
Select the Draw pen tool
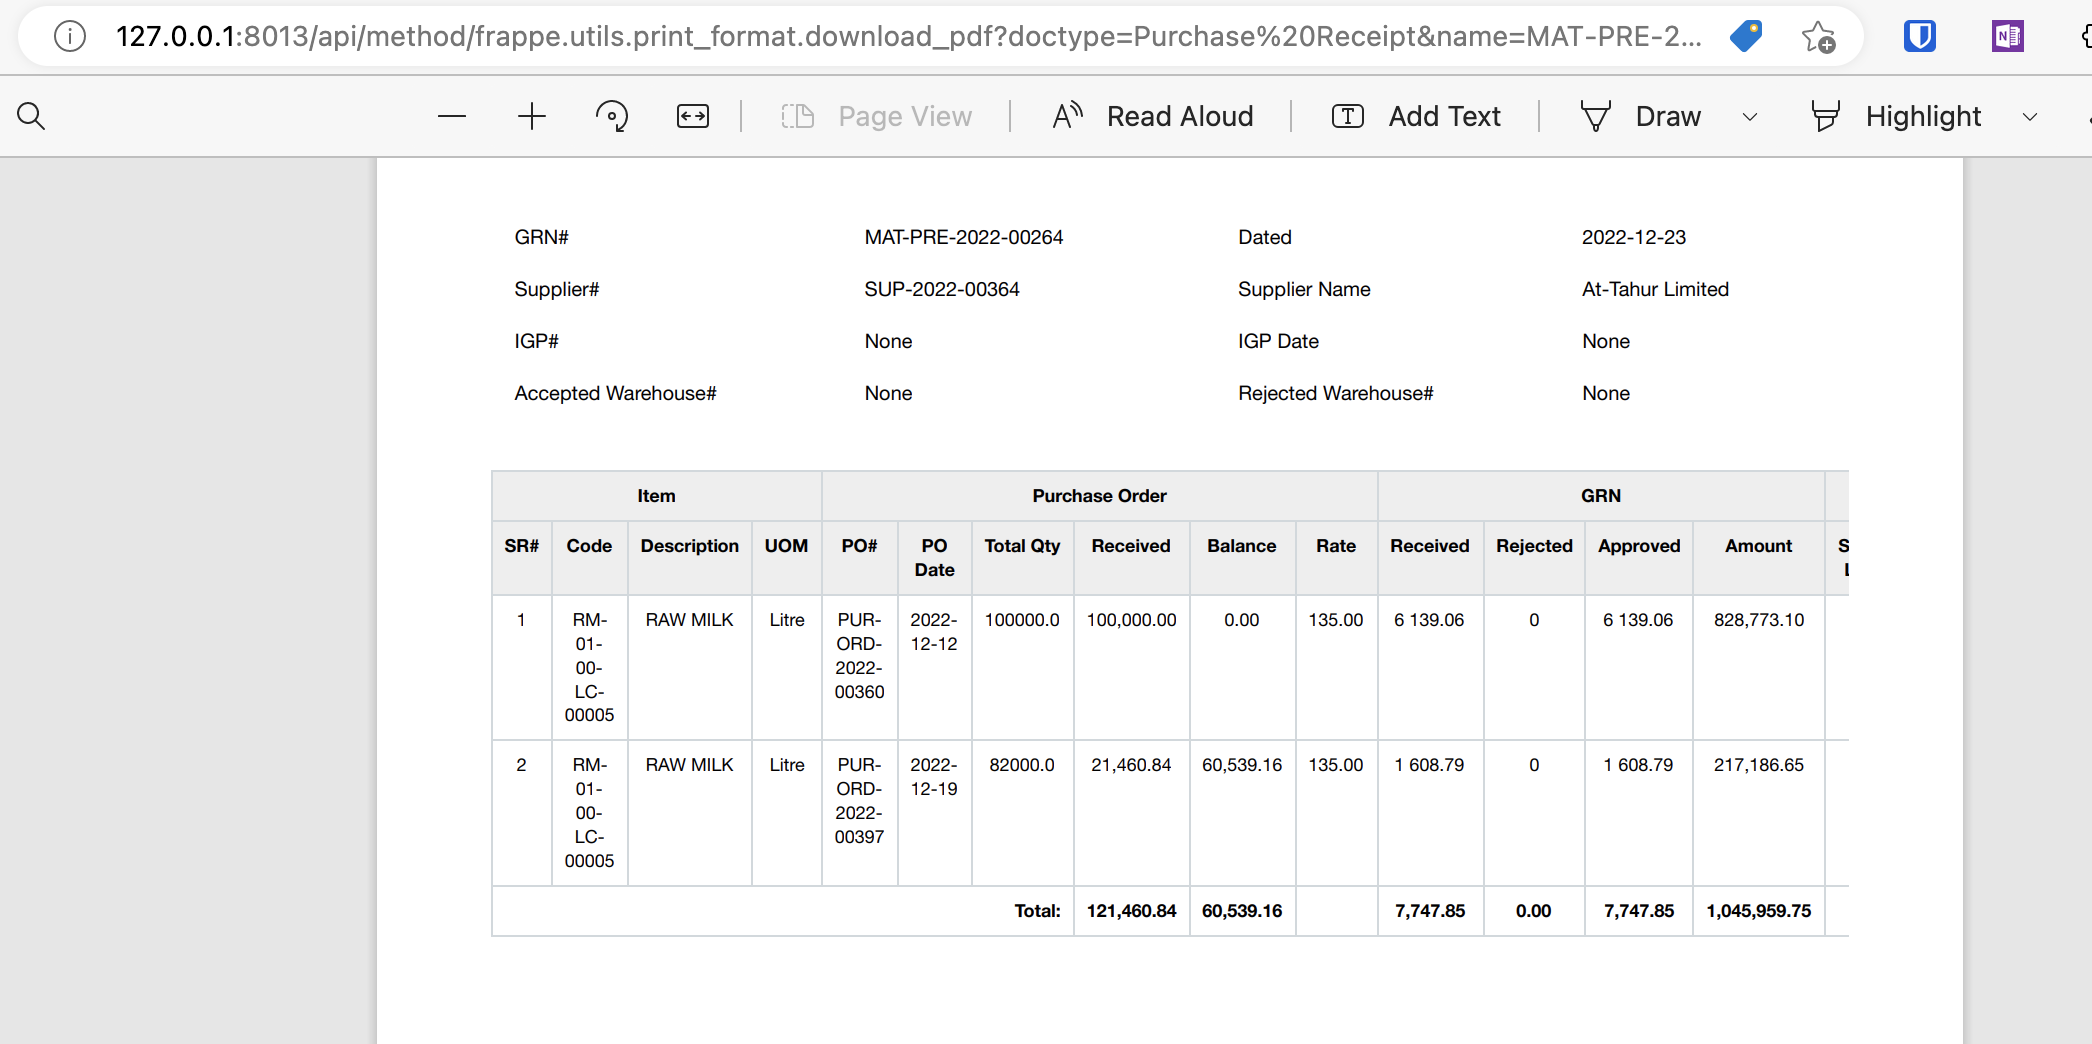pyautogui.click(x=1641, y=116)
